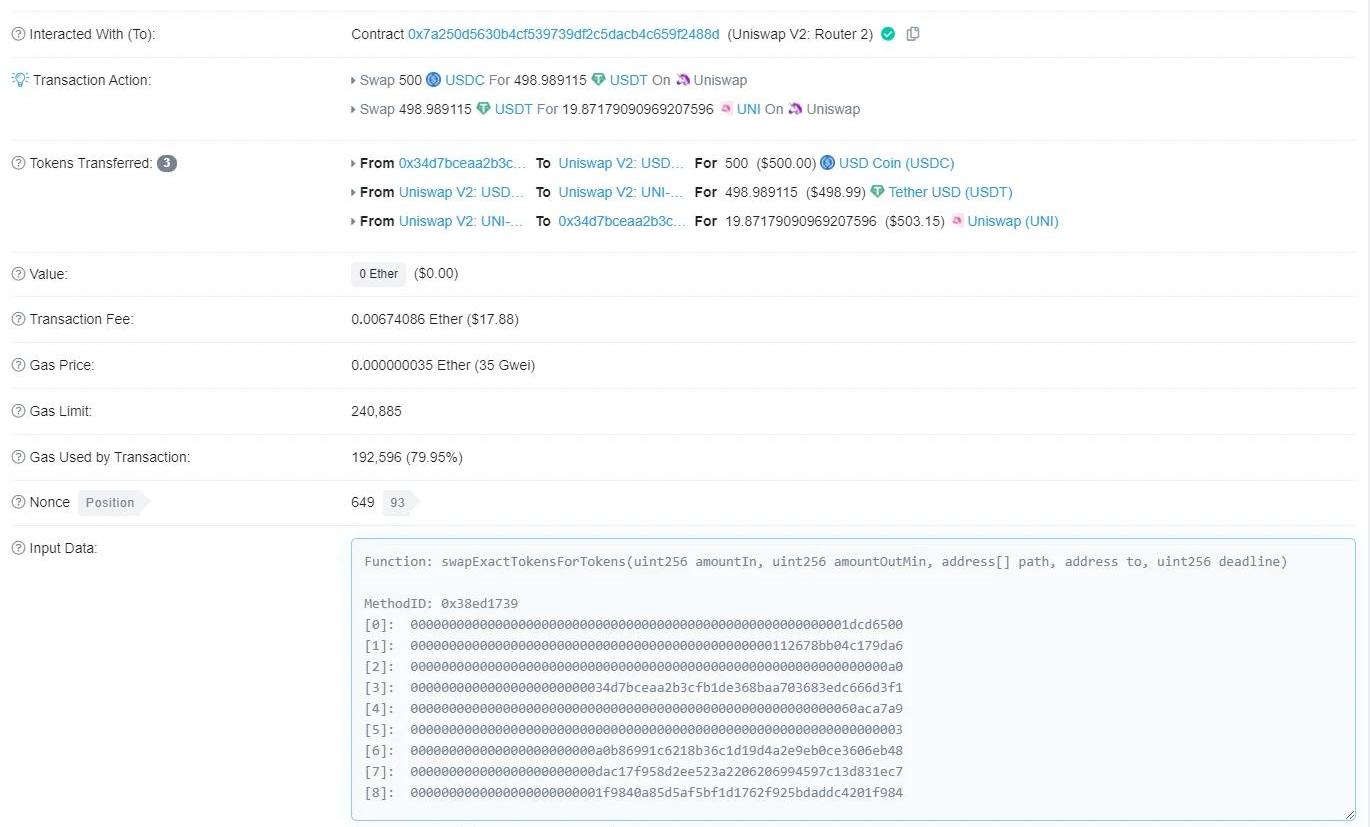The height and width of the screenshot is (827, 1370).
Task: Click help icon next to Gas Price
Action: [18, 365]
